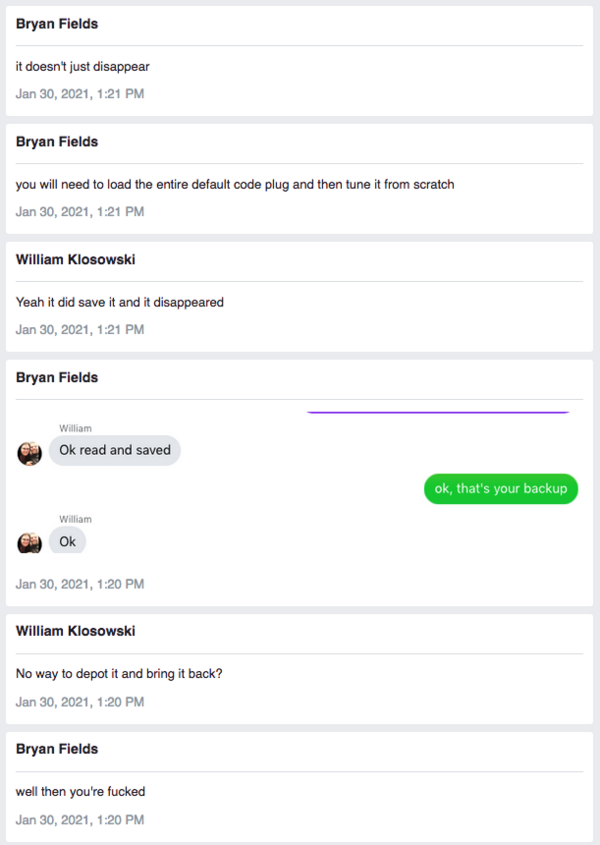Open William Klosowski name above "No way to depot"
This screenshot has height=845, width=600.
(x=76, y=632)
